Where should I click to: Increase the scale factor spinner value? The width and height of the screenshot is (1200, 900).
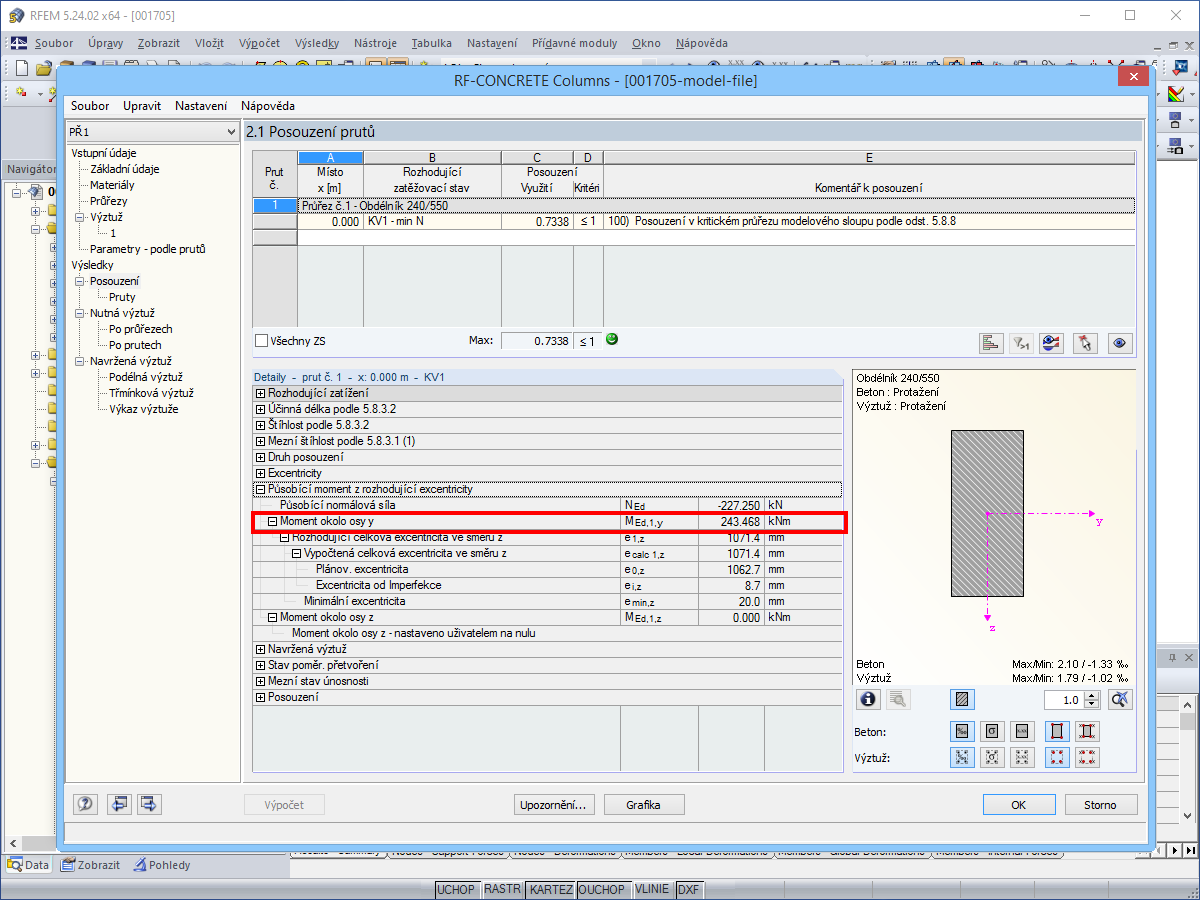[1093, 696]
